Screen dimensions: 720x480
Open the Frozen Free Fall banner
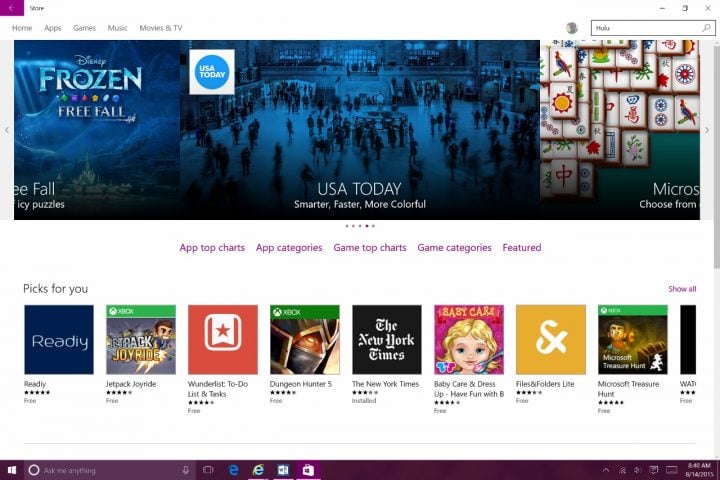tap(96, 130)
